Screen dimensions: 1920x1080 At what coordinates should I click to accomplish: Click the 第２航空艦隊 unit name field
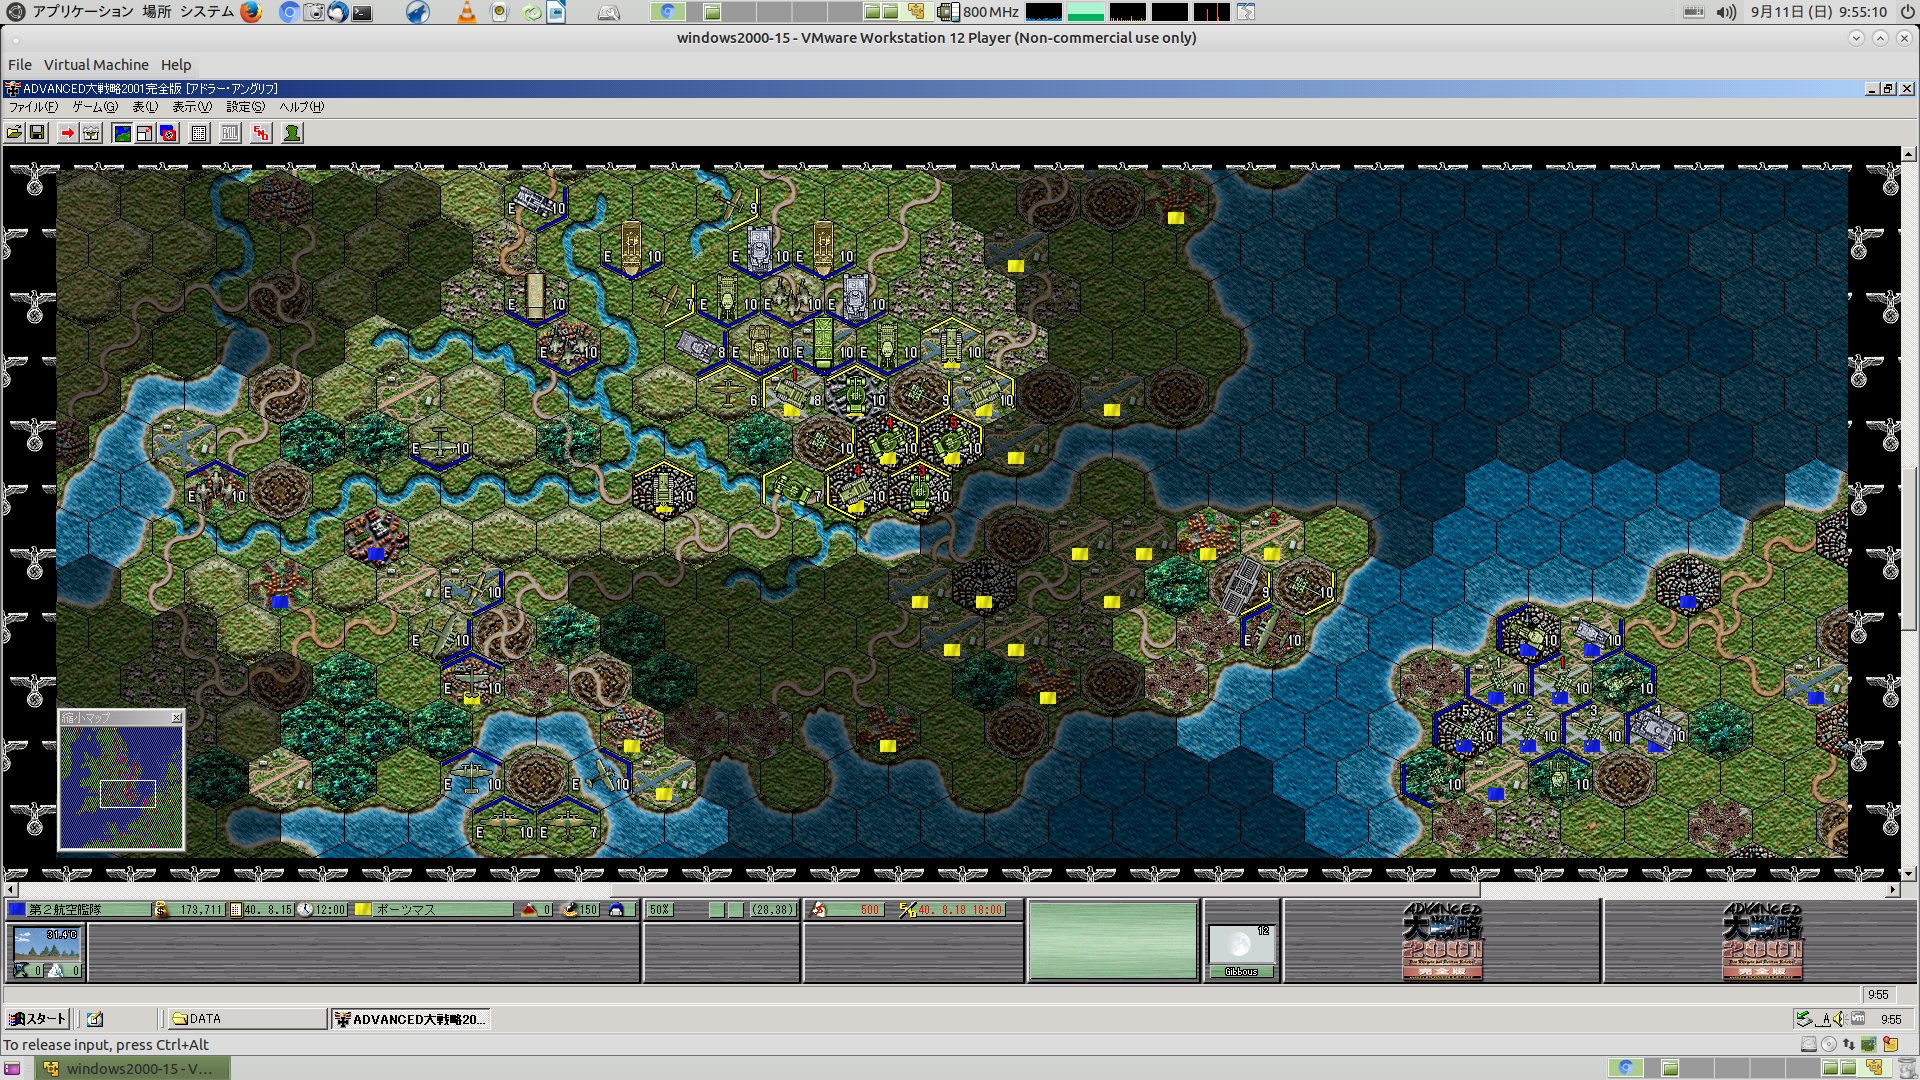coord(88,909)
